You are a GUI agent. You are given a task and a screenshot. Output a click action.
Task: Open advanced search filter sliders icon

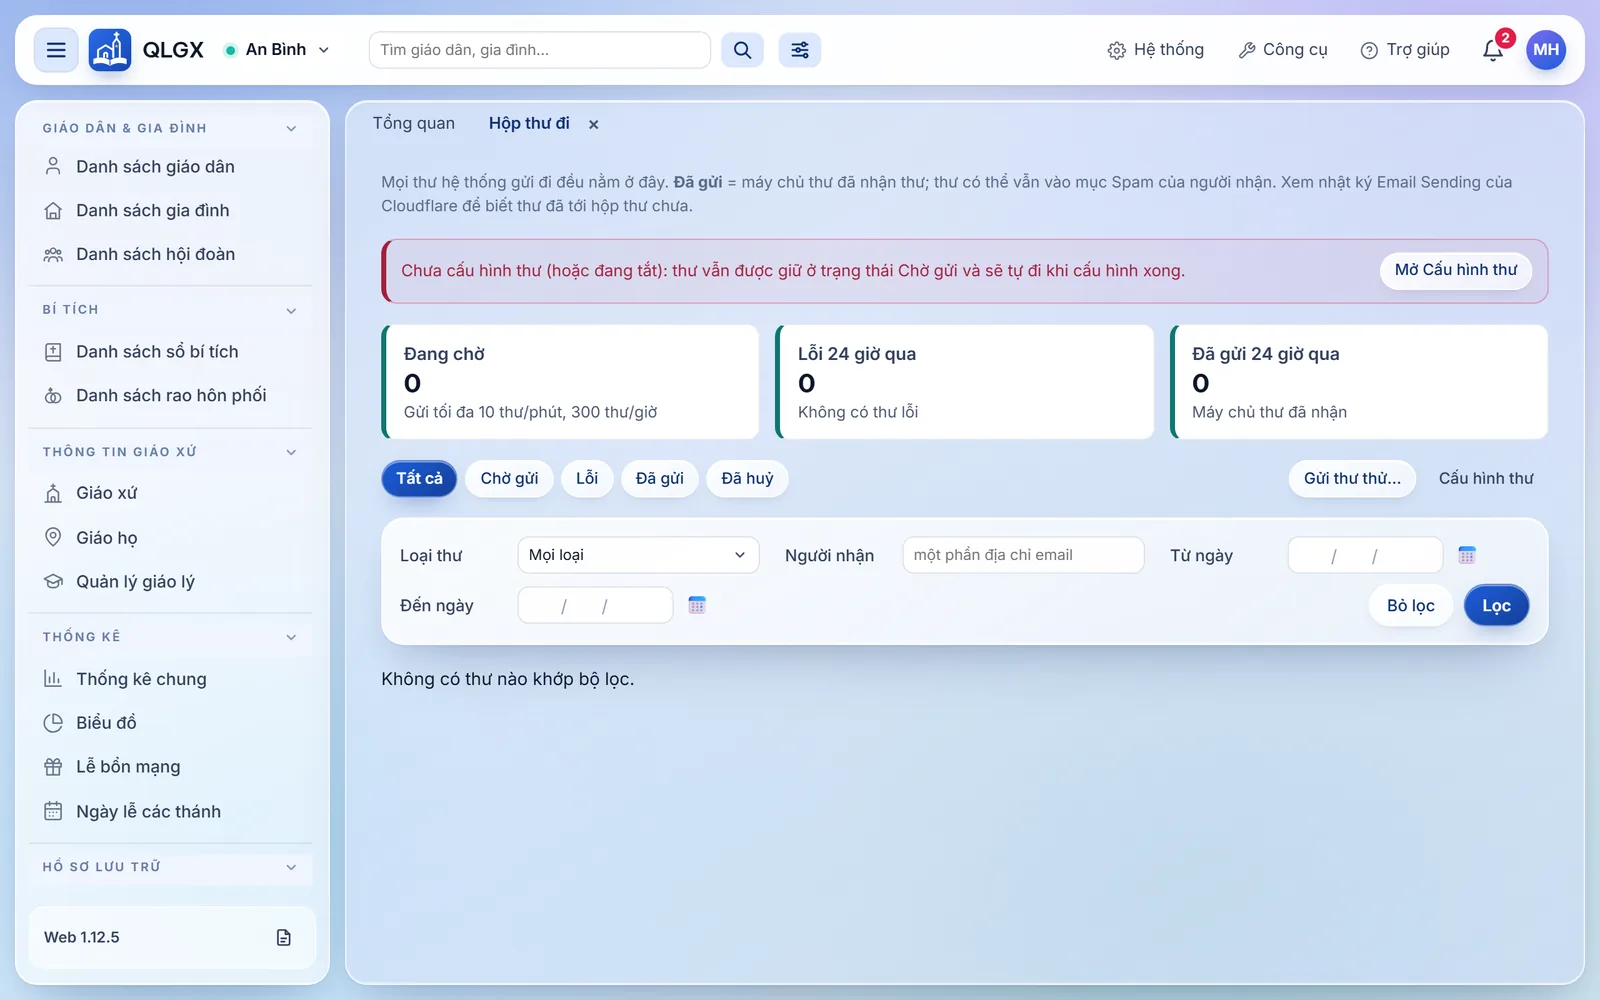coord(800,50)
